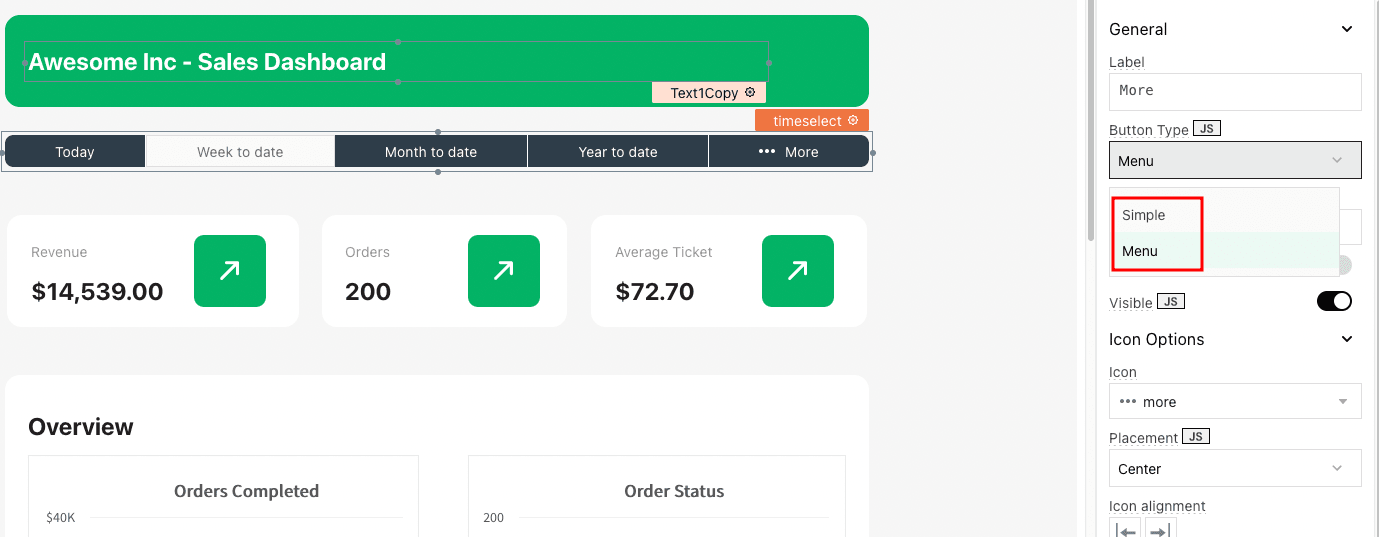Click the Revenue card arrow icon
1379x537 pixels.
(x=230, y=271)
